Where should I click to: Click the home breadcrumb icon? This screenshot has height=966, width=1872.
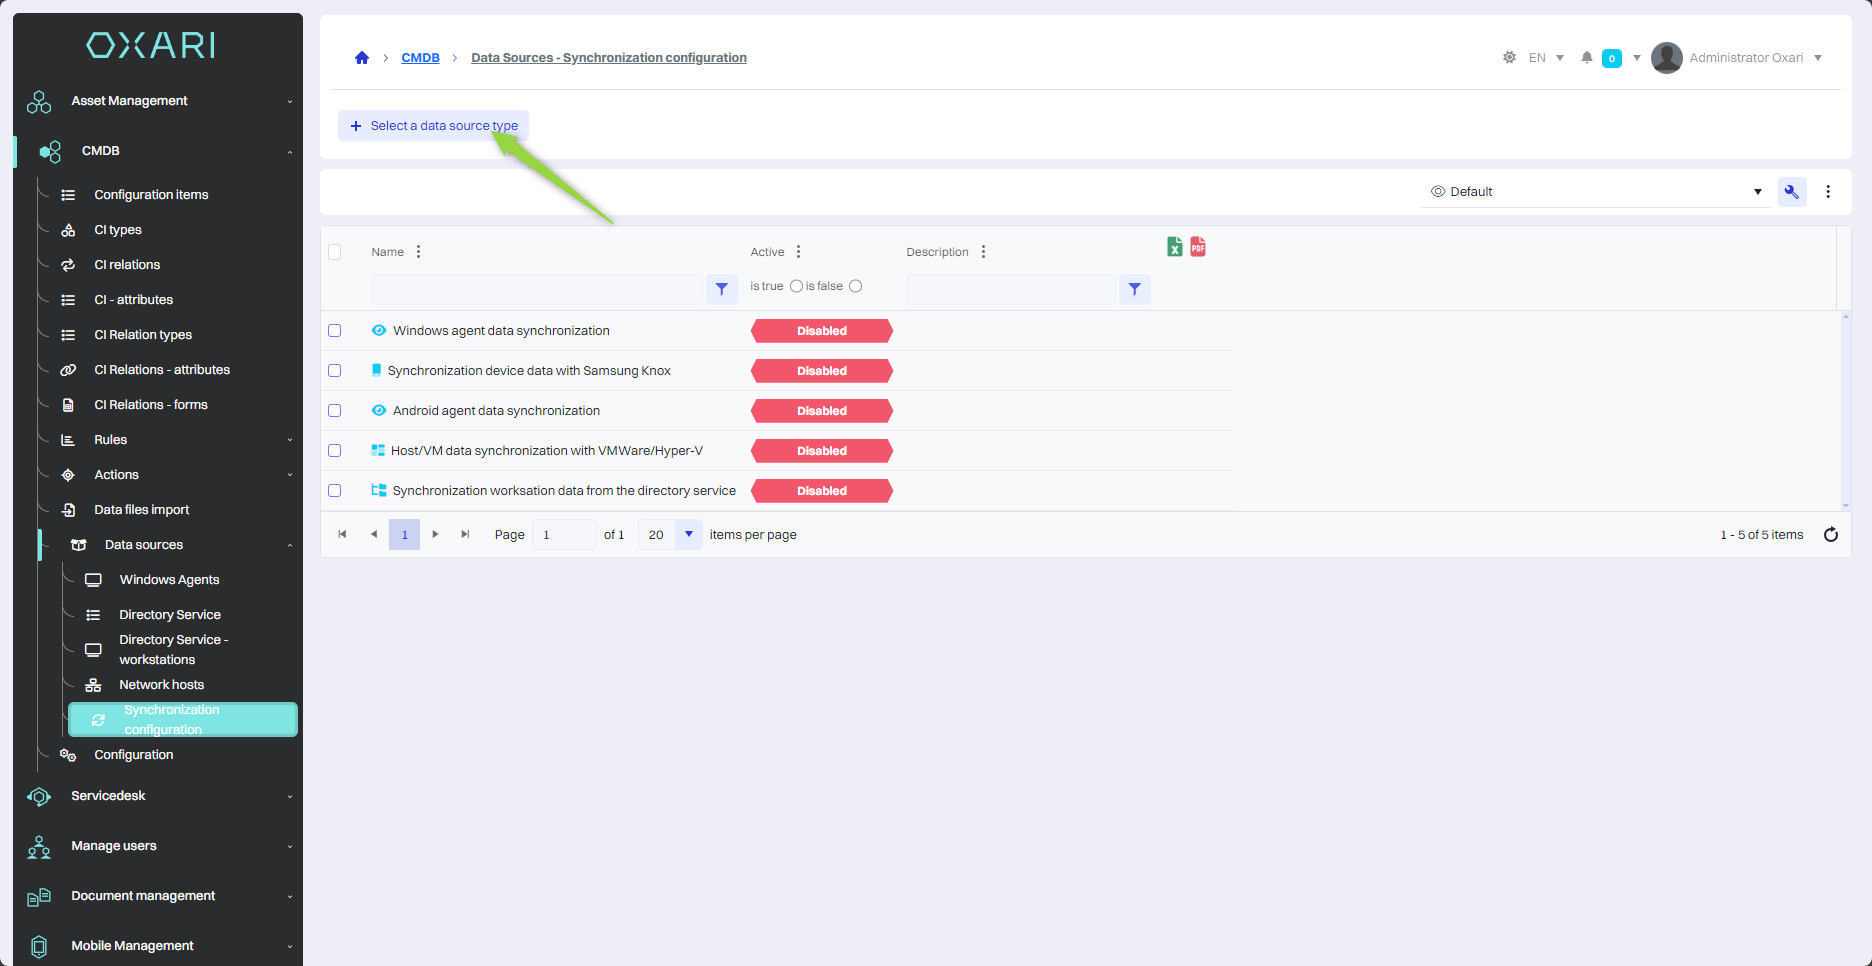(362, 58)
